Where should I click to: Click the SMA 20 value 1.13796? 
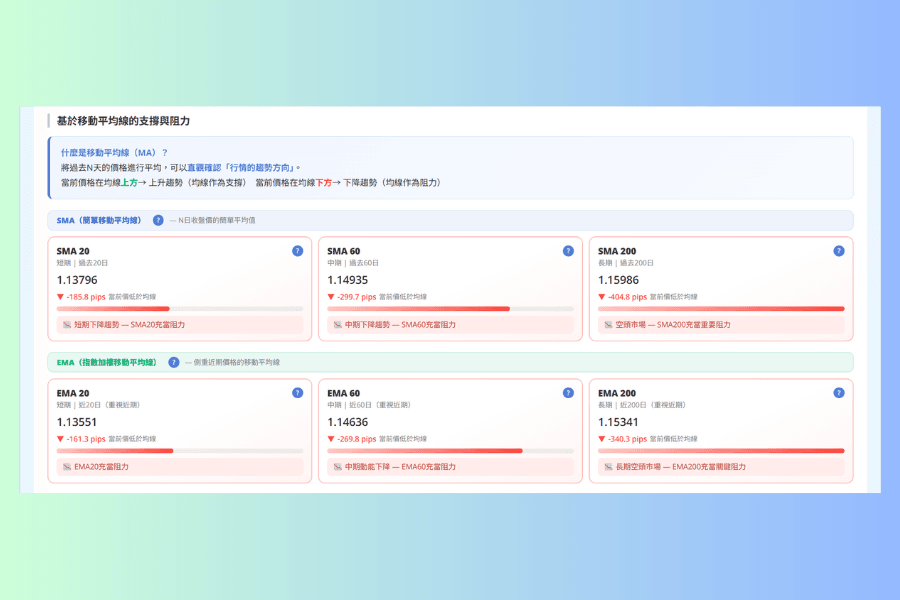click(77, 280)
